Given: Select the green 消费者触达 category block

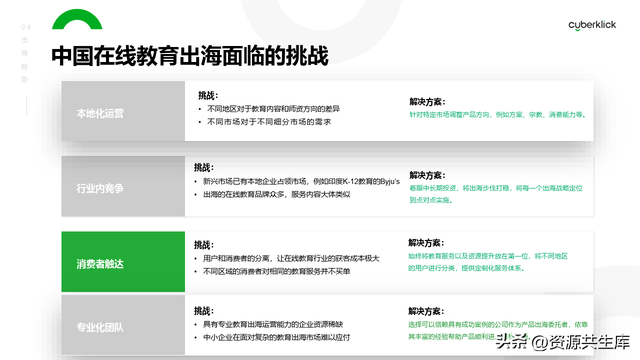Looking at the screenshot, I should pos(123,262).
